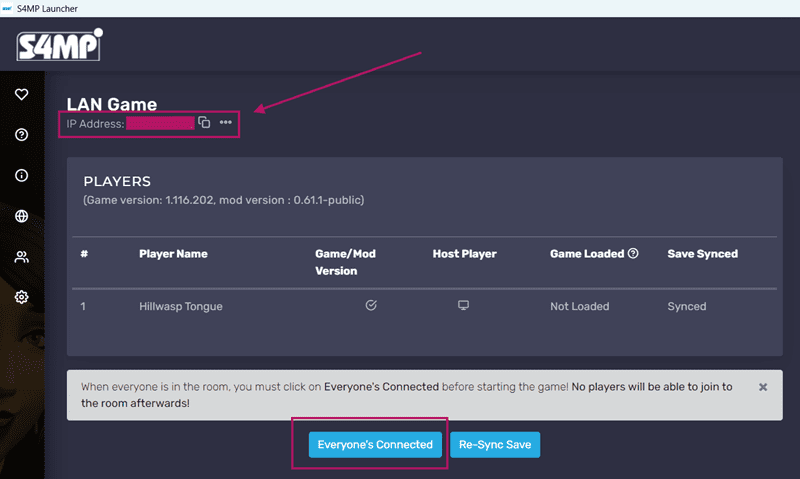The width and height of the screenshot is (800, 479).
Task: Select player name Hillwasp Tongue
Action: [x=181, y=307]
